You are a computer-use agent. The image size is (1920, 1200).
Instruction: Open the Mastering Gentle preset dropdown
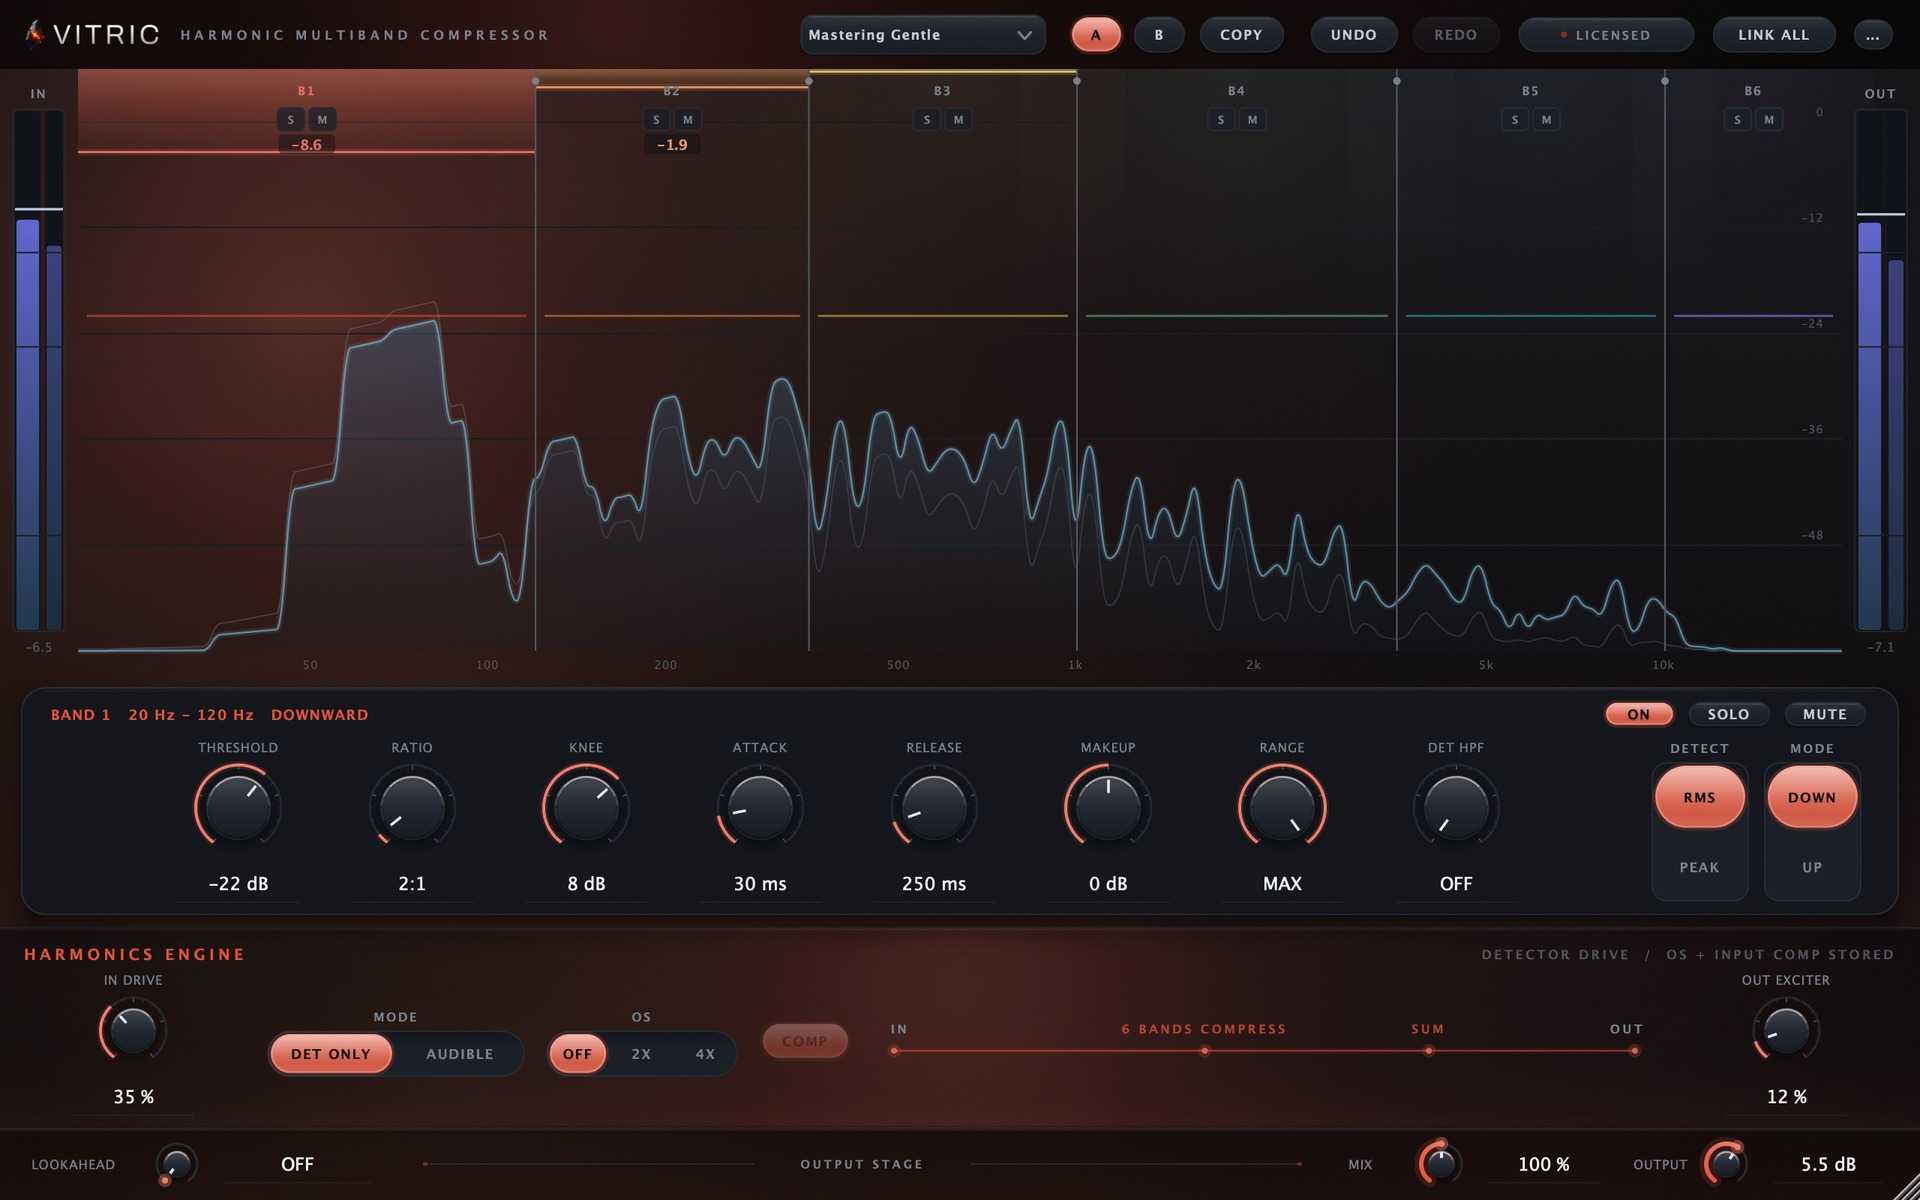click(922, 35)
